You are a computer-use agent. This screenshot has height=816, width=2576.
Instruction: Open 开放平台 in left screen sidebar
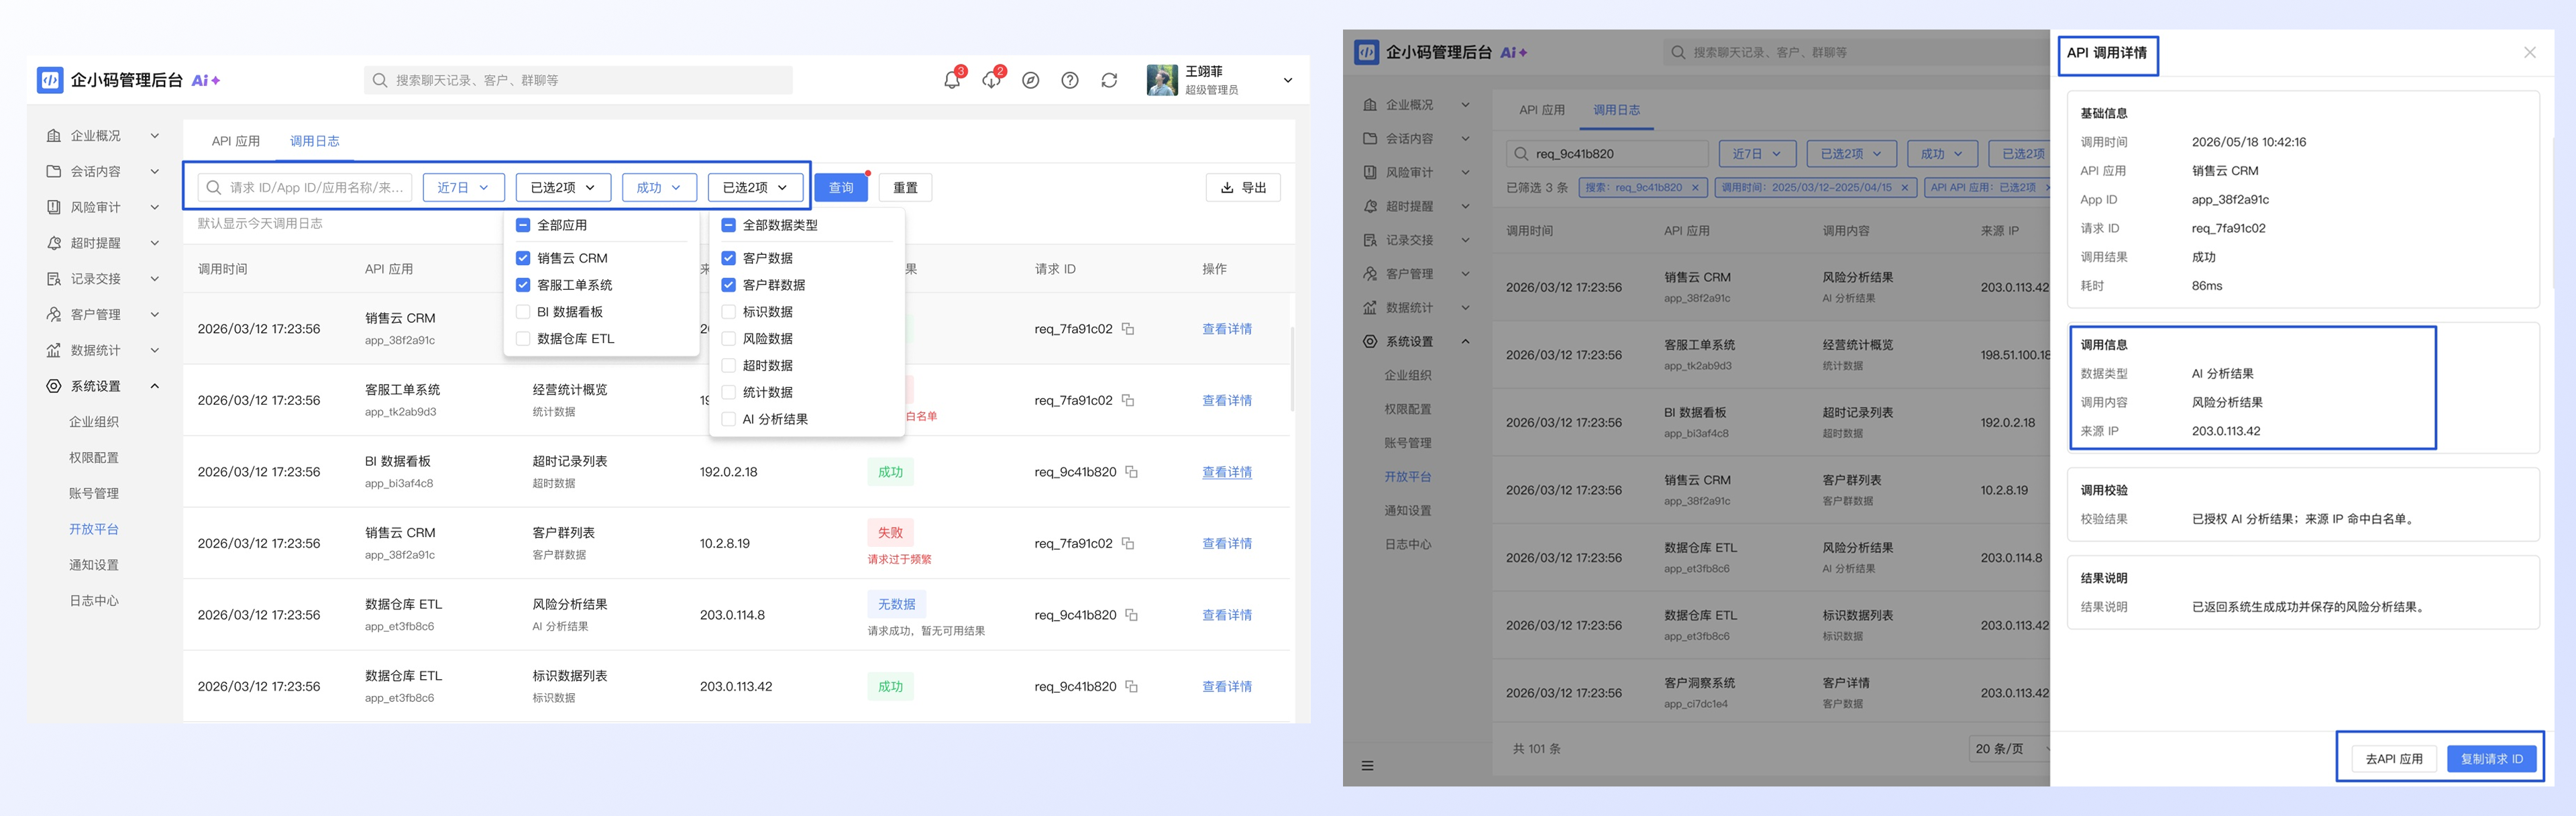point(94,529)
